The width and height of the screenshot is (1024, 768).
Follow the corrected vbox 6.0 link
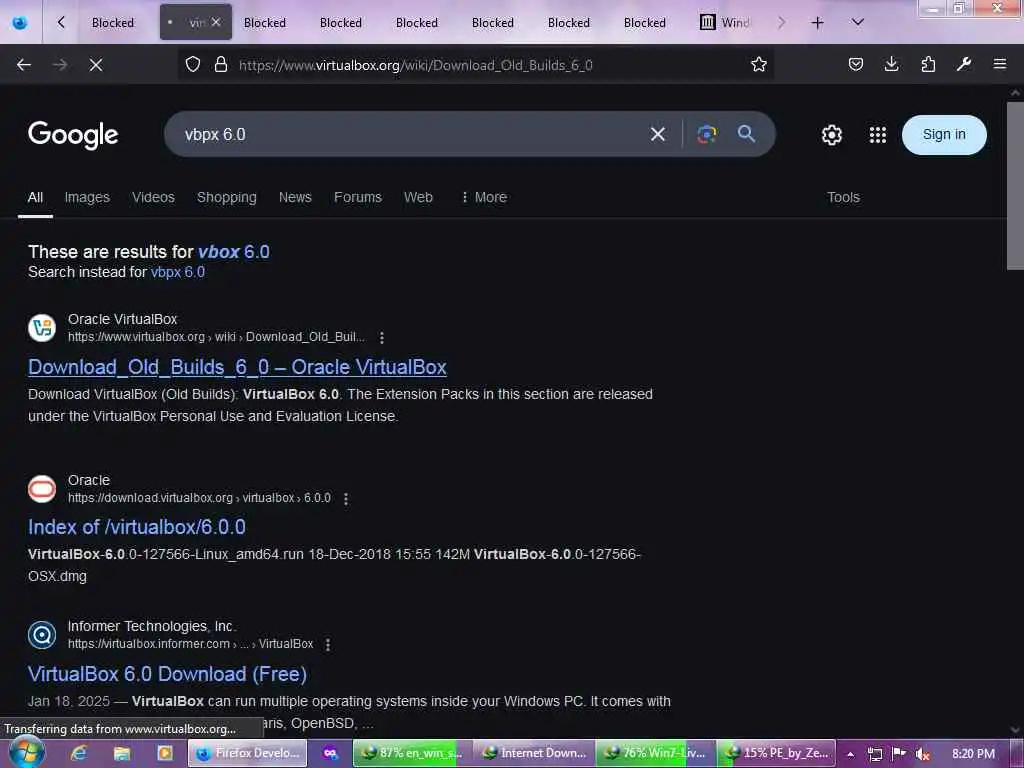(234, 251)
